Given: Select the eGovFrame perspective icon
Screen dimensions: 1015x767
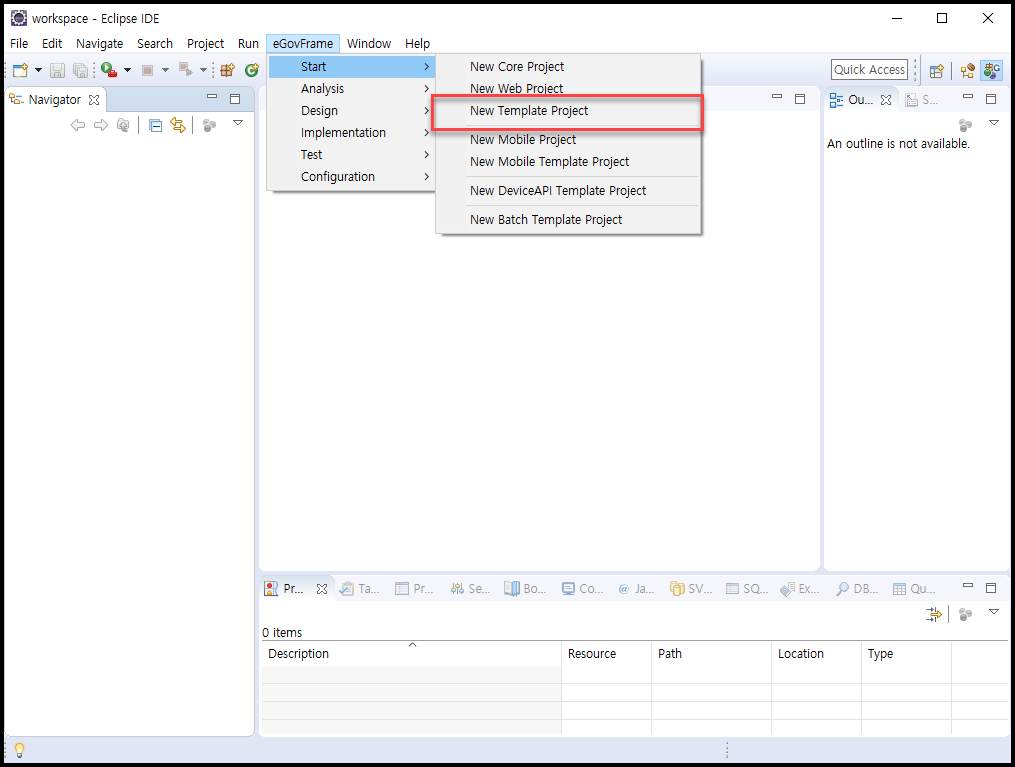Looking at the screenshot, I should click(x=992, y=70).
